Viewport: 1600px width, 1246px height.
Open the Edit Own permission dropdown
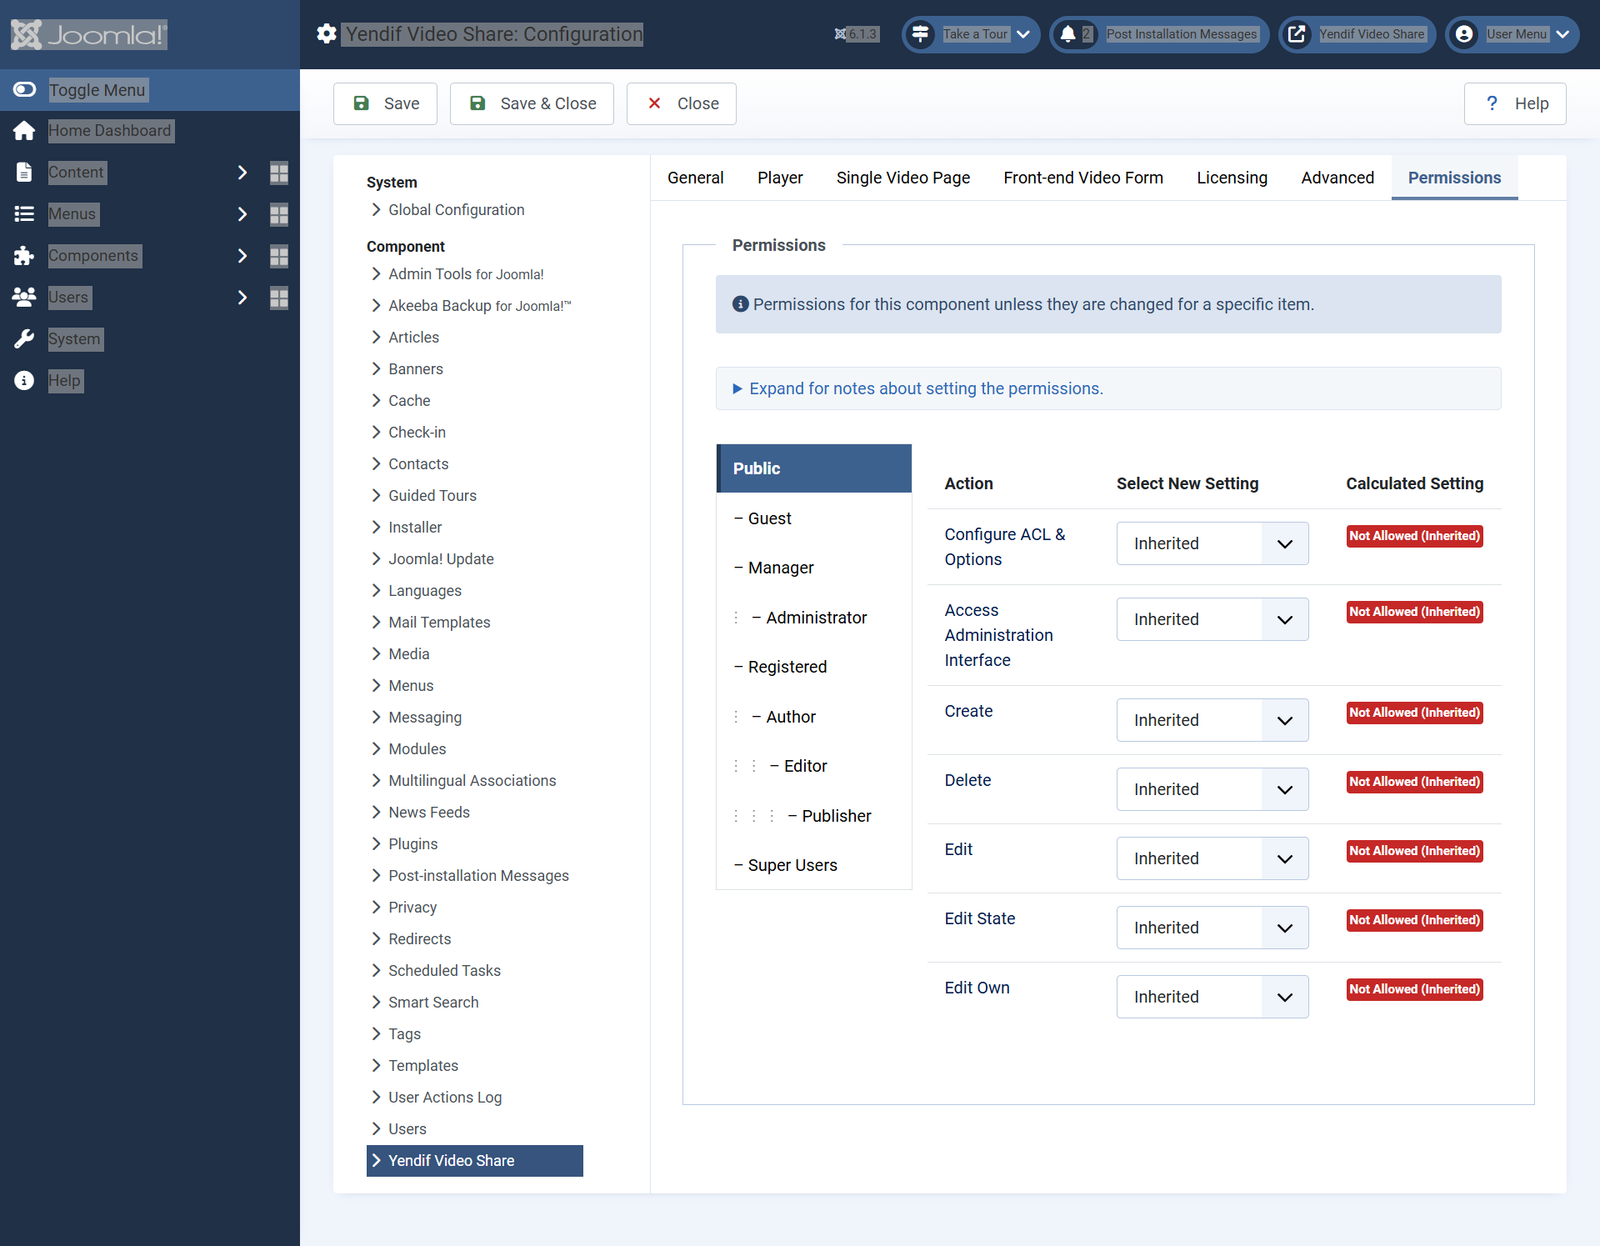pos(1212,996)
